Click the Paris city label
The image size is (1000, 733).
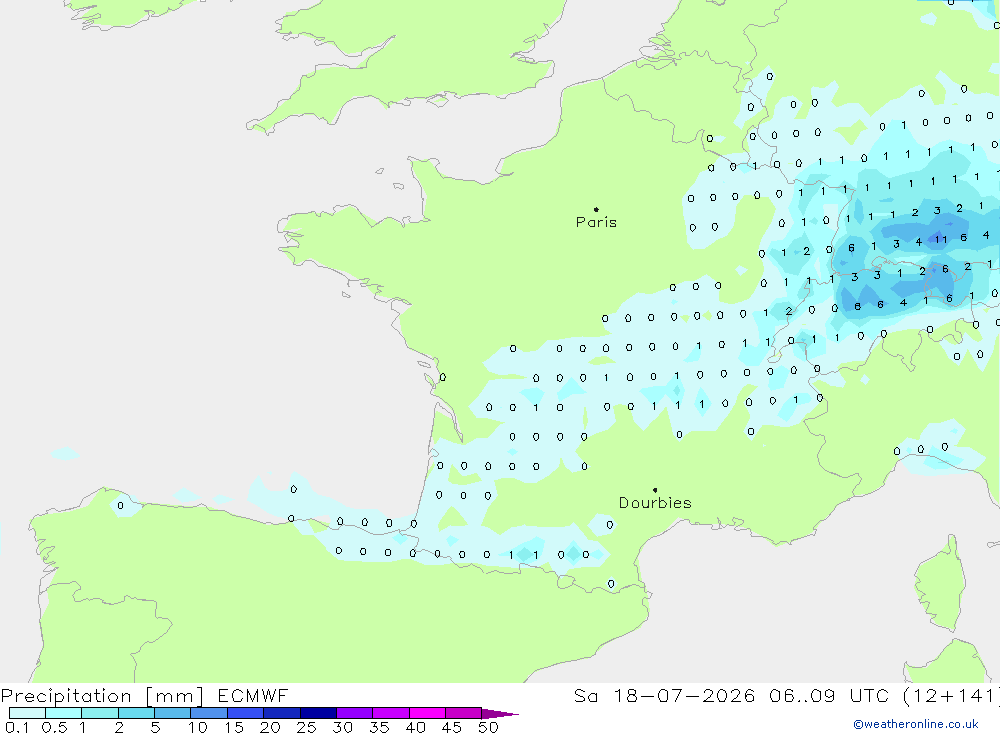[x=596, y=222]
